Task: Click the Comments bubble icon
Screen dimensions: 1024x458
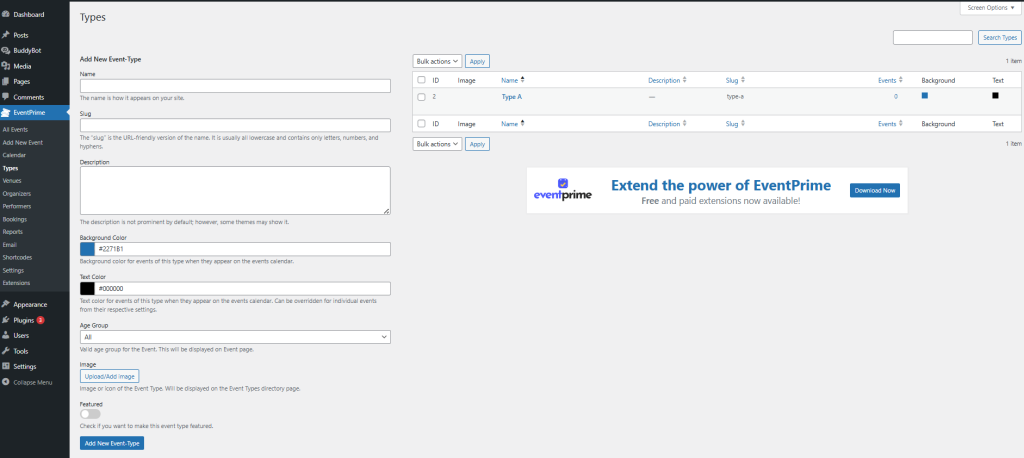Action: (x=6, y=97)
